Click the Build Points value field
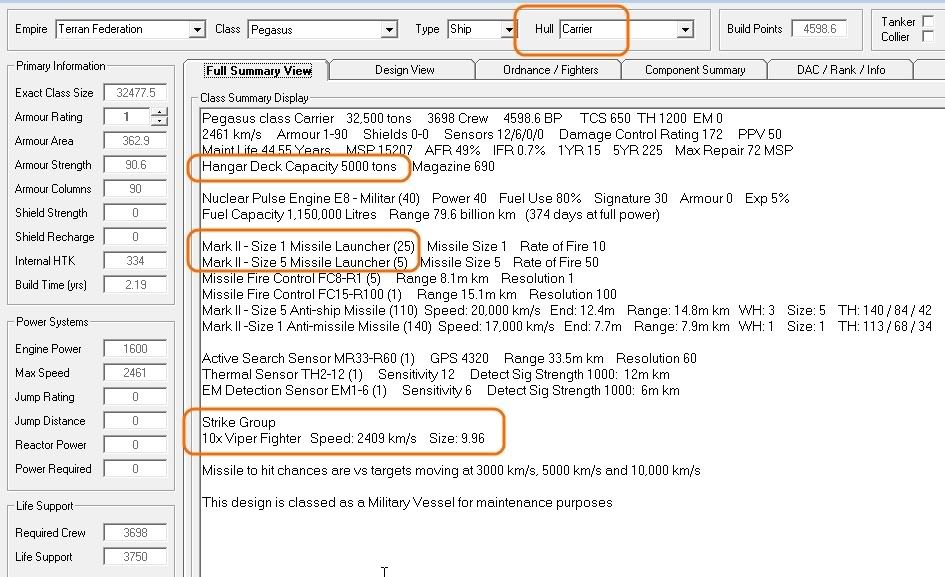 (x=819, y=29)
